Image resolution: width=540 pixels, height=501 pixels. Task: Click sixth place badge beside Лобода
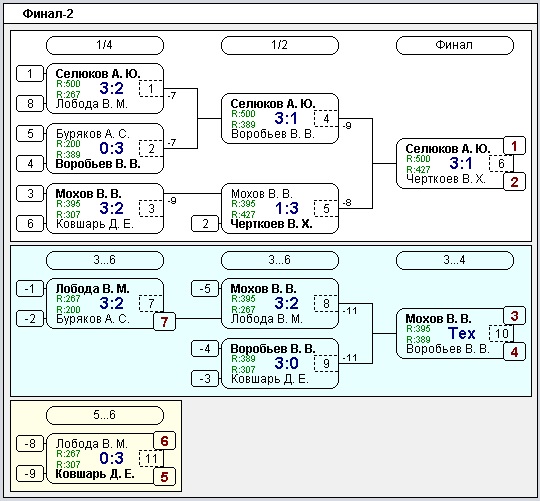click(x=164, y=441)
